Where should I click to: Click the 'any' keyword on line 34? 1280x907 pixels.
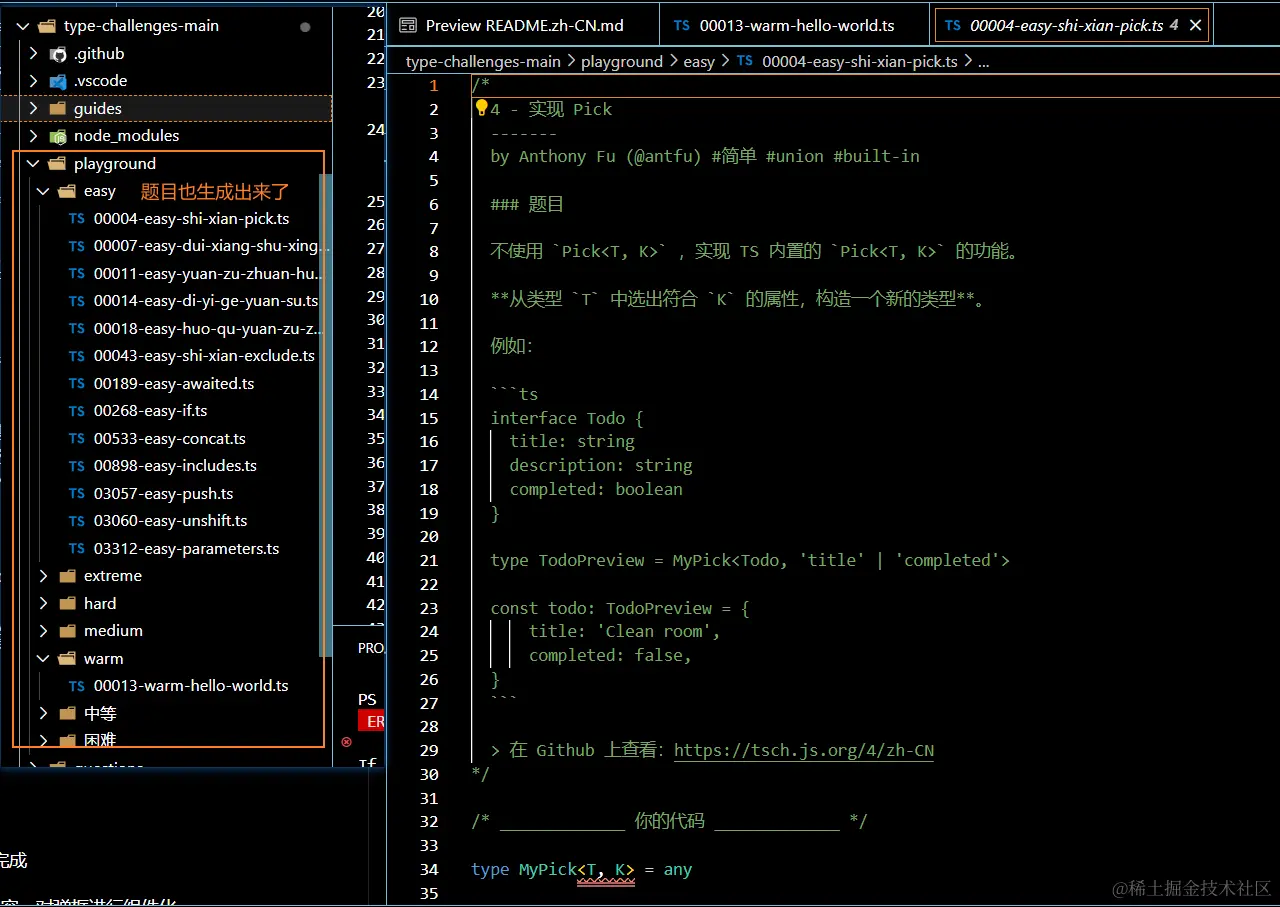tap(678, 870)
